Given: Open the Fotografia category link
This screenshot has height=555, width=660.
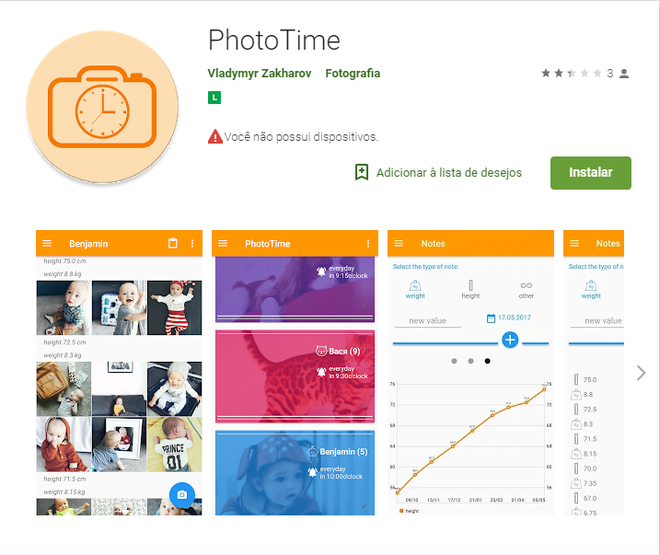Looking at the screenshot, I should (353, 73).
